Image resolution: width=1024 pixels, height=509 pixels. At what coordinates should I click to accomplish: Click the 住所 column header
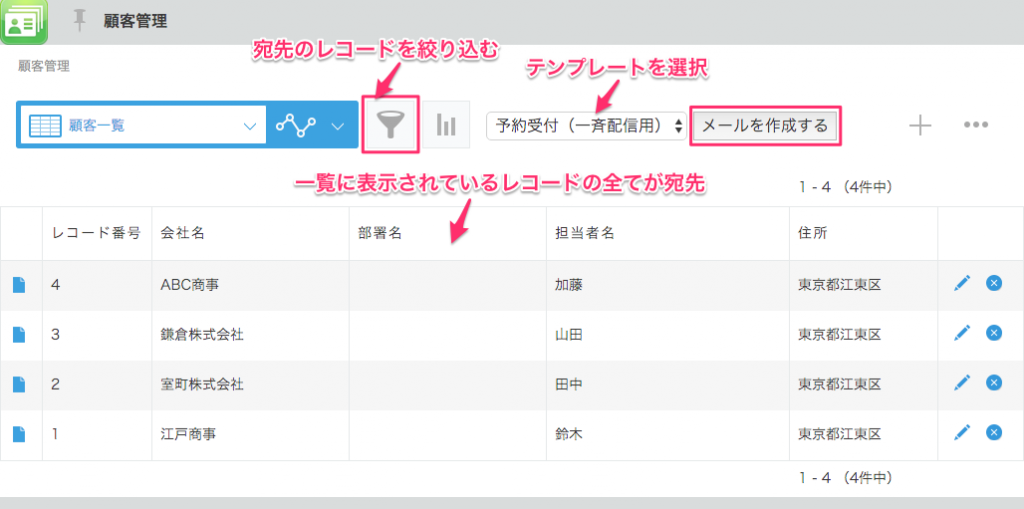863,234
